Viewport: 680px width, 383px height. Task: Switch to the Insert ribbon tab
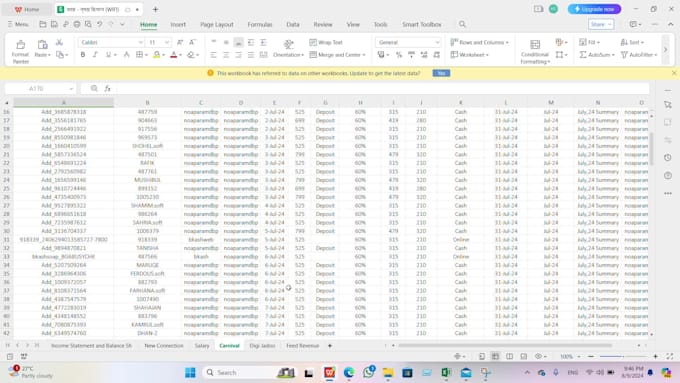(178, 24)
